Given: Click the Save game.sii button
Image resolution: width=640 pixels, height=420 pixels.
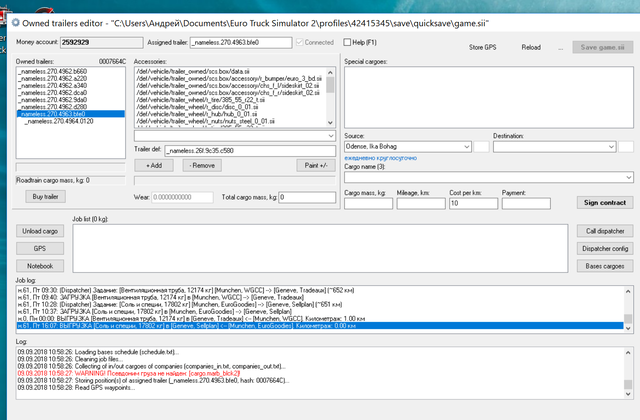Looking at the screenshot, I should (602, 47).
